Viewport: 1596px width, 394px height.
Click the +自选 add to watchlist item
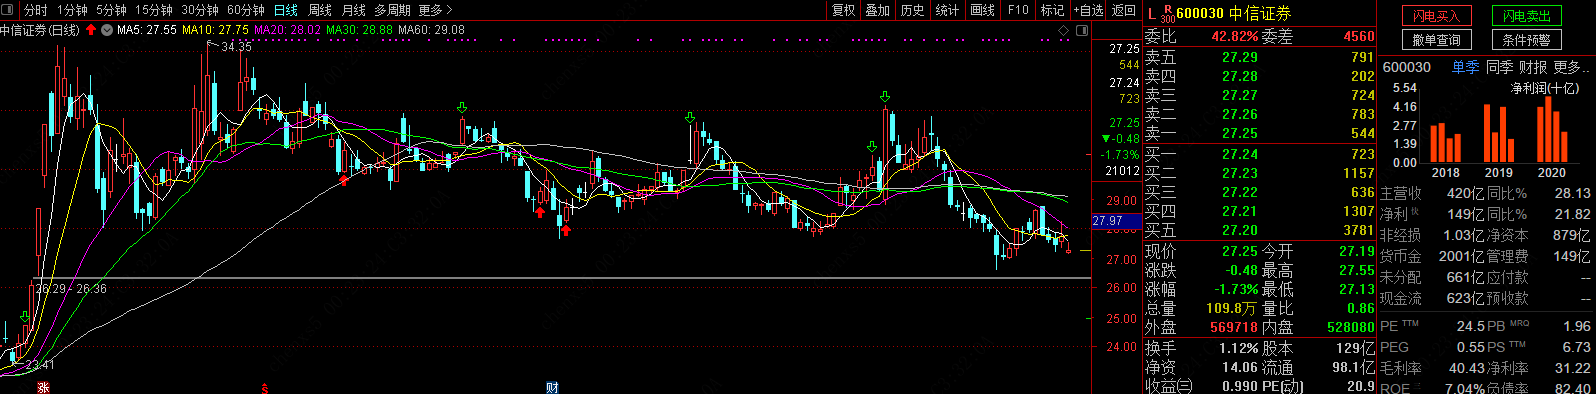[x=1088, y=10]
